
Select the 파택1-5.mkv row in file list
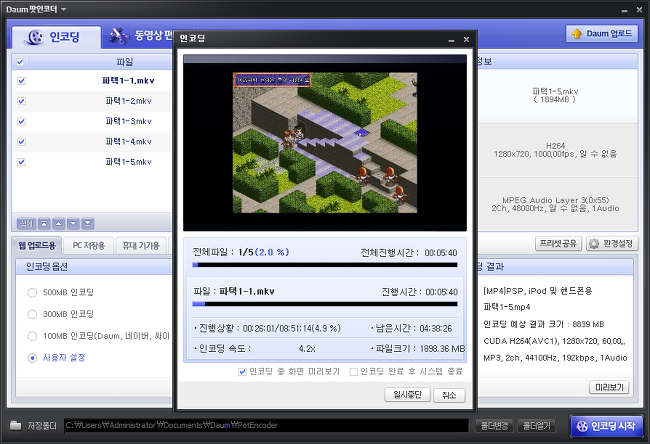click(92, 162)
